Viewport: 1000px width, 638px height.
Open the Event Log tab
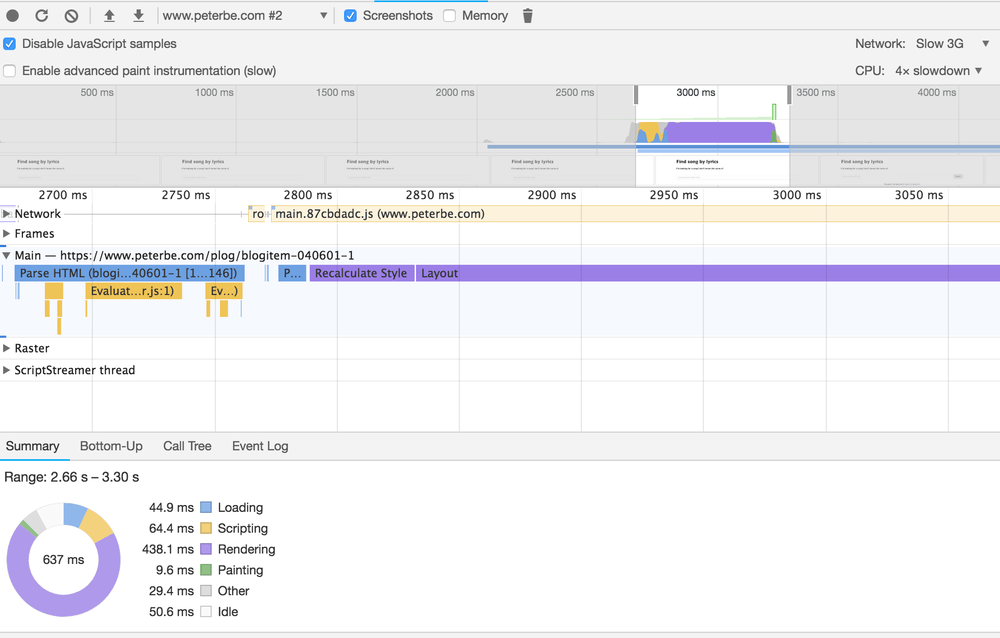point(260,446)
